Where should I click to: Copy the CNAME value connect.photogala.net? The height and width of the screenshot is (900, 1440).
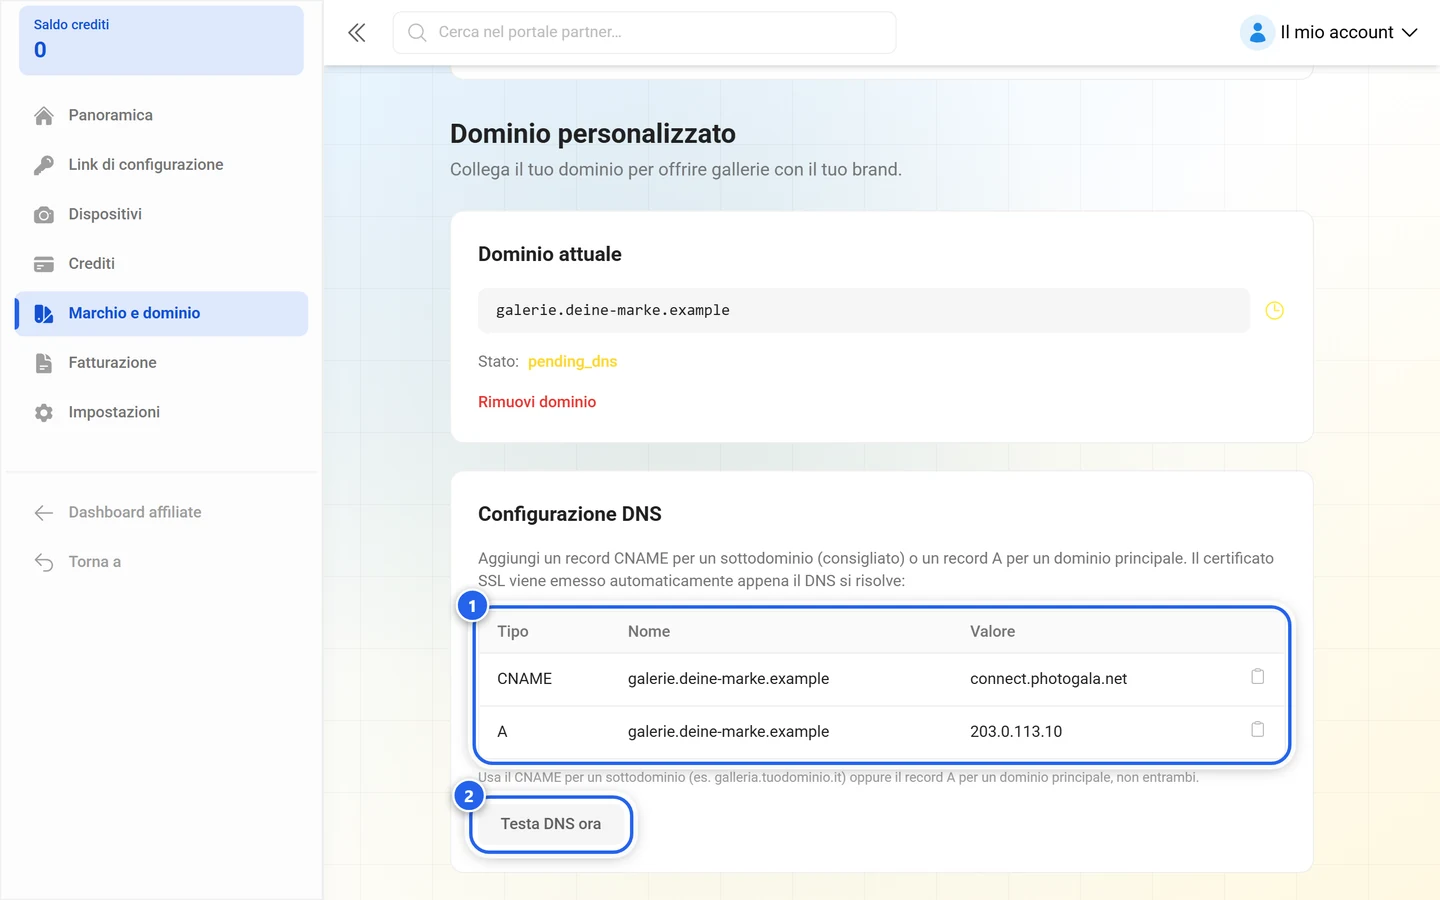pyautogui.click(x=1257, y=677)
